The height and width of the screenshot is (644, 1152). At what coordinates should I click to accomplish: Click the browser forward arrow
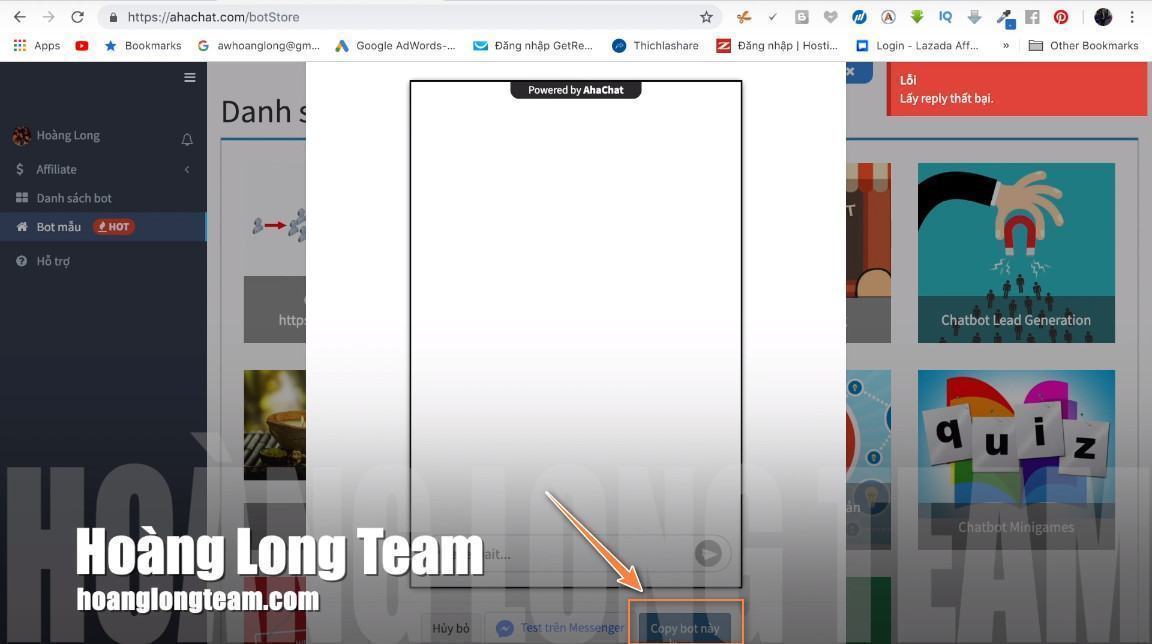[48, 17]
